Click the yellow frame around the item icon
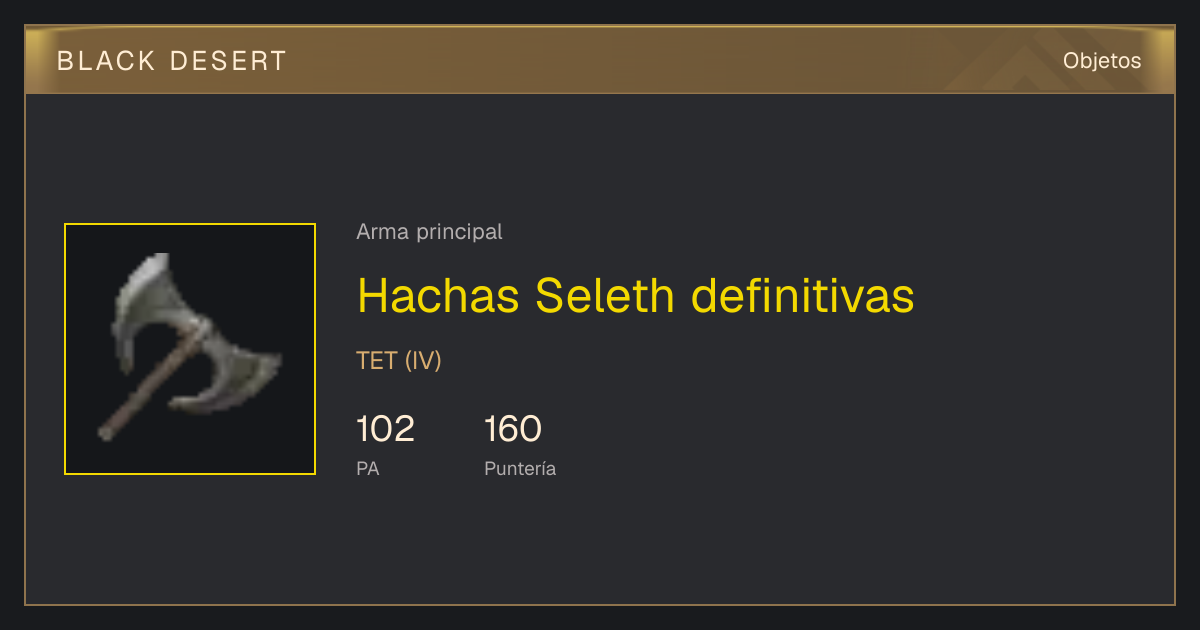Viewport: 1200px width, 630px height. 190,224
